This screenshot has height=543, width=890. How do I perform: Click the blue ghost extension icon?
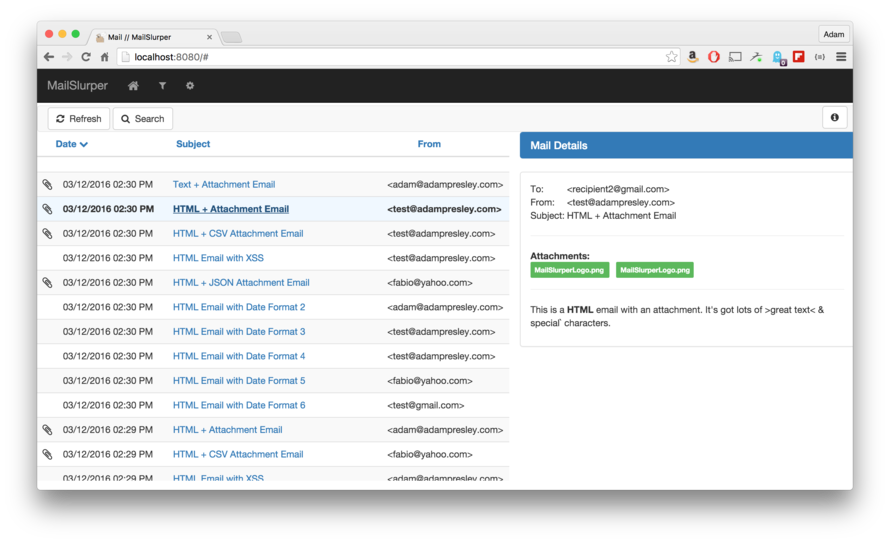(779, 57)
